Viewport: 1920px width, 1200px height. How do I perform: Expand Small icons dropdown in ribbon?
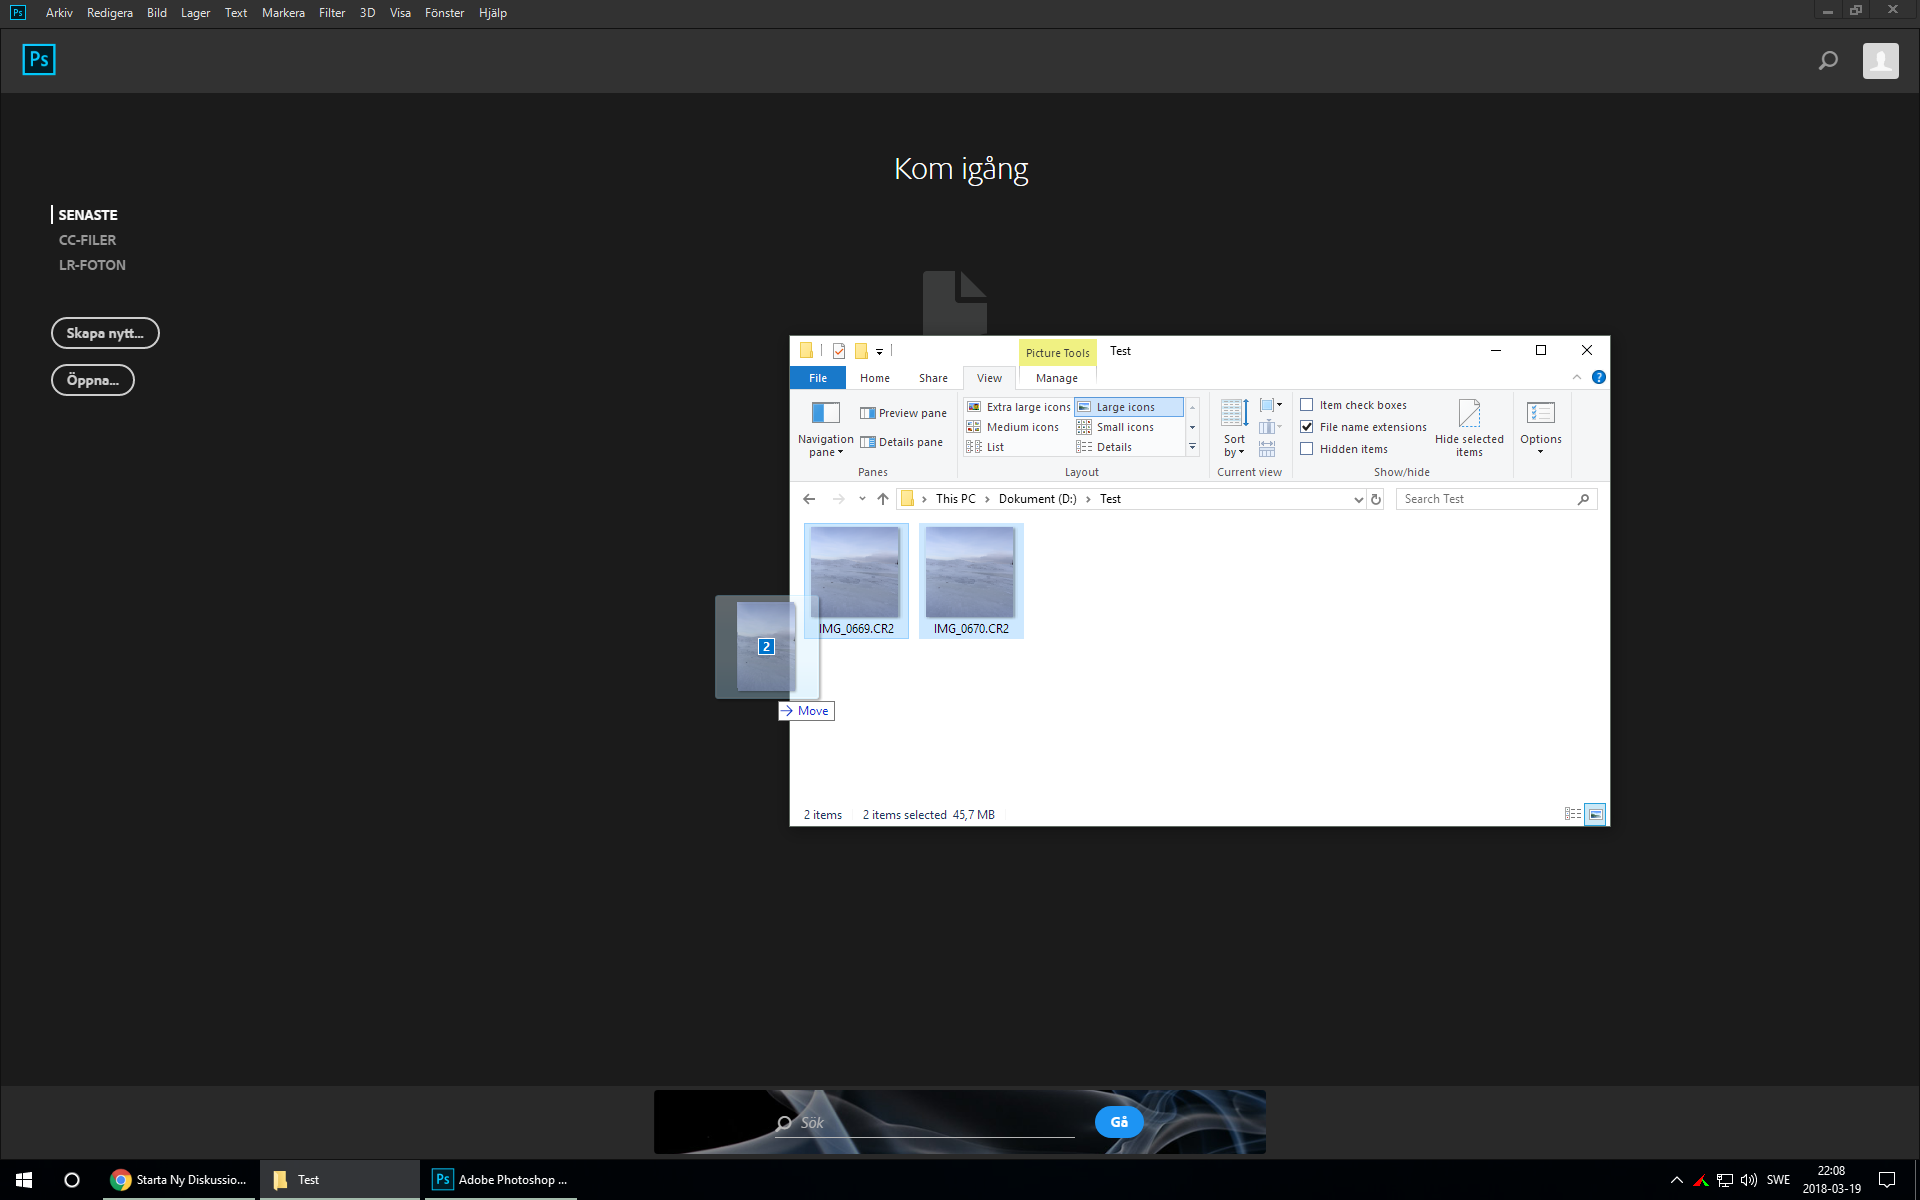(x=1192, y=426)
